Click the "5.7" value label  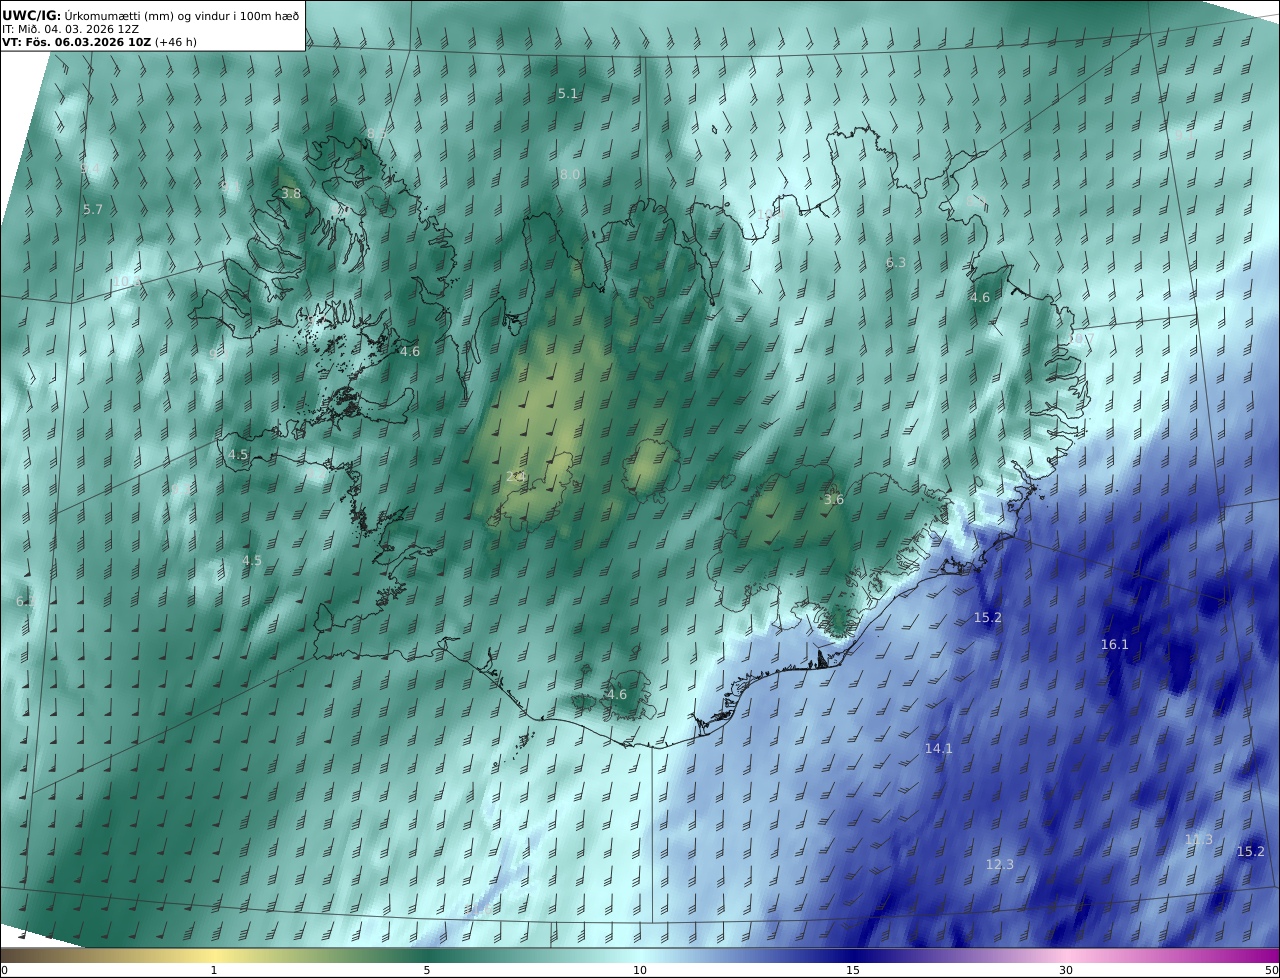coord(93,209)
